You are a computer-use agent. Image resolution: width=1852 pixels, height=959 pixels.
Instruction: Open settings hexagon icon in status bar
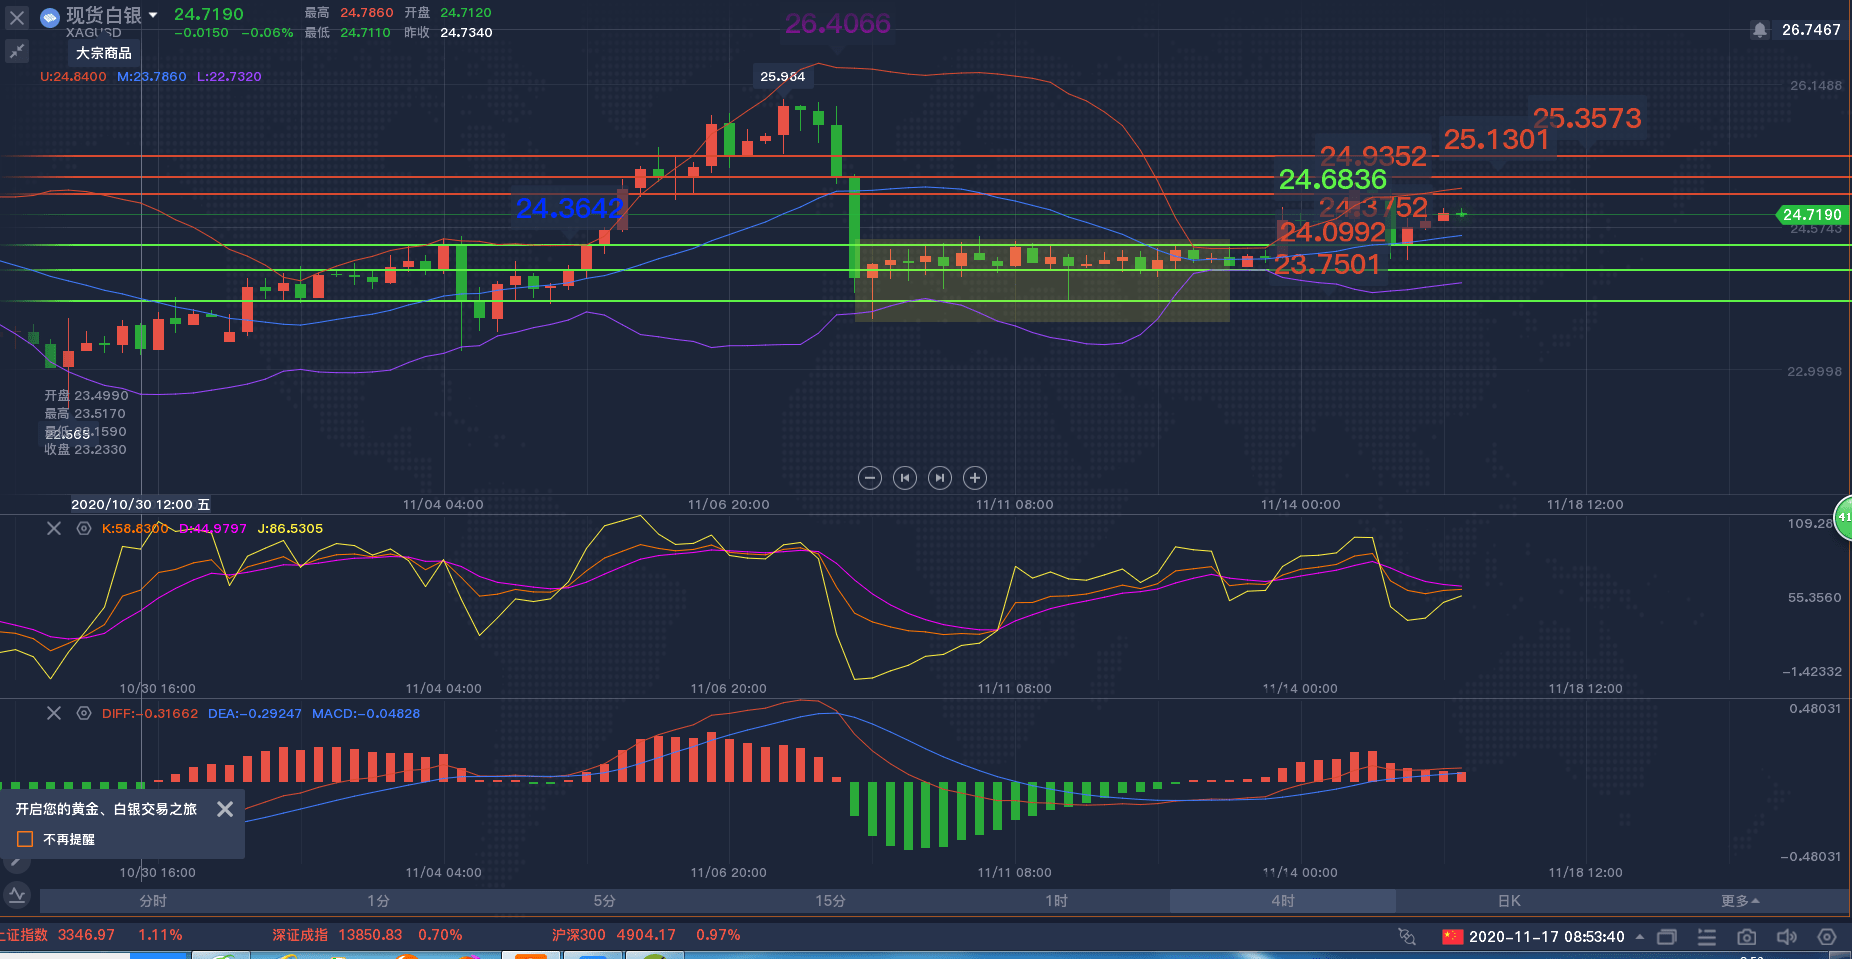tap(1827, 937)
